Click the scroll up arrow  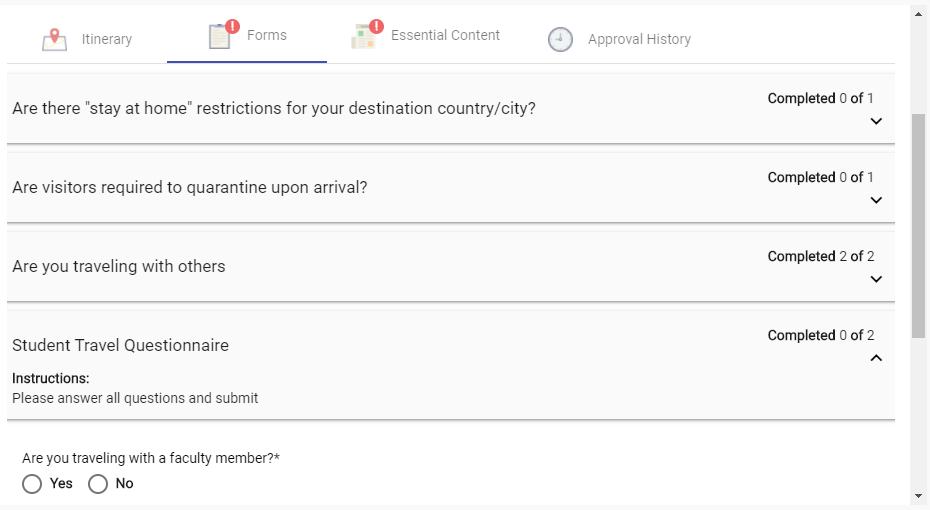(918, 15)
